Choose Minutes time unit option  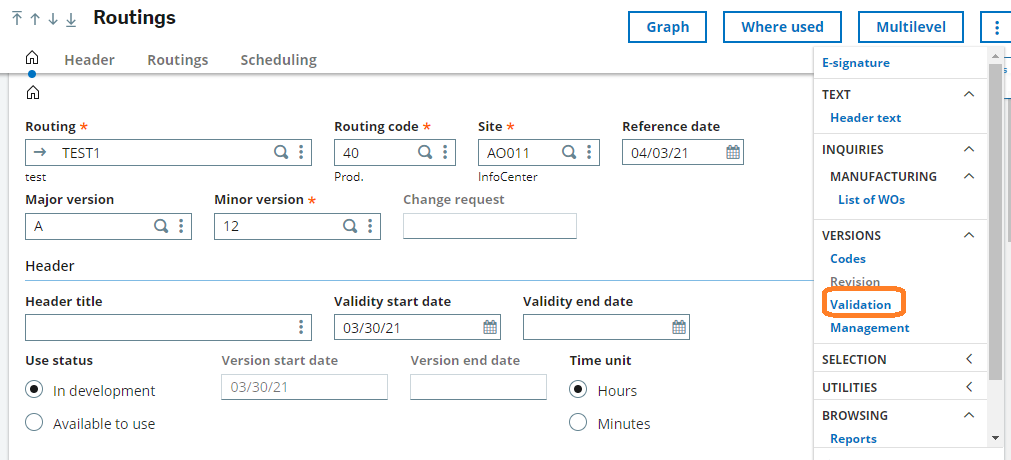pos(578,423)
